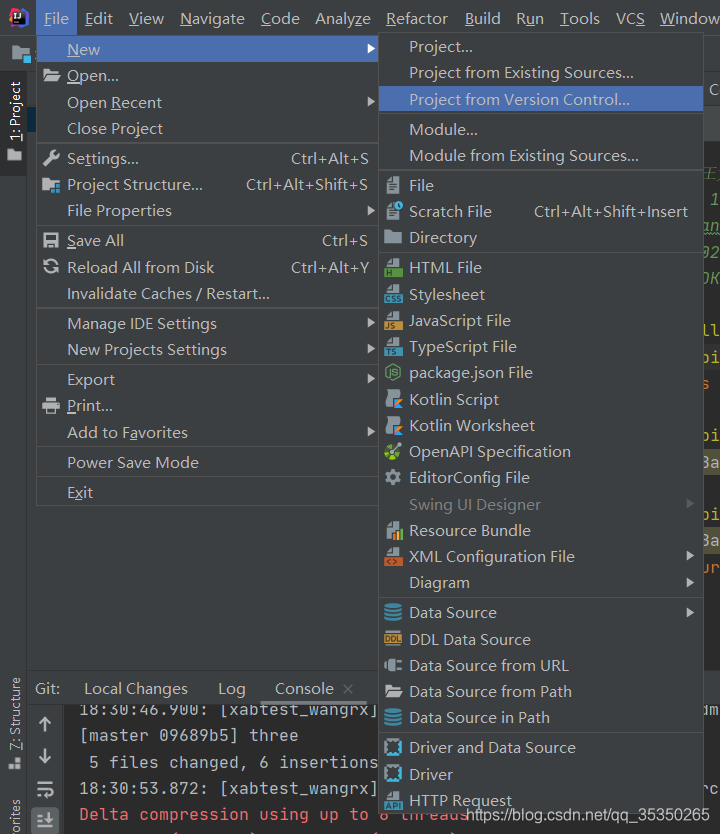This screenshot has width=720, height=834.
Task: Click the '[master 09689b5] three' console line
Action: [x=189, y=736]
